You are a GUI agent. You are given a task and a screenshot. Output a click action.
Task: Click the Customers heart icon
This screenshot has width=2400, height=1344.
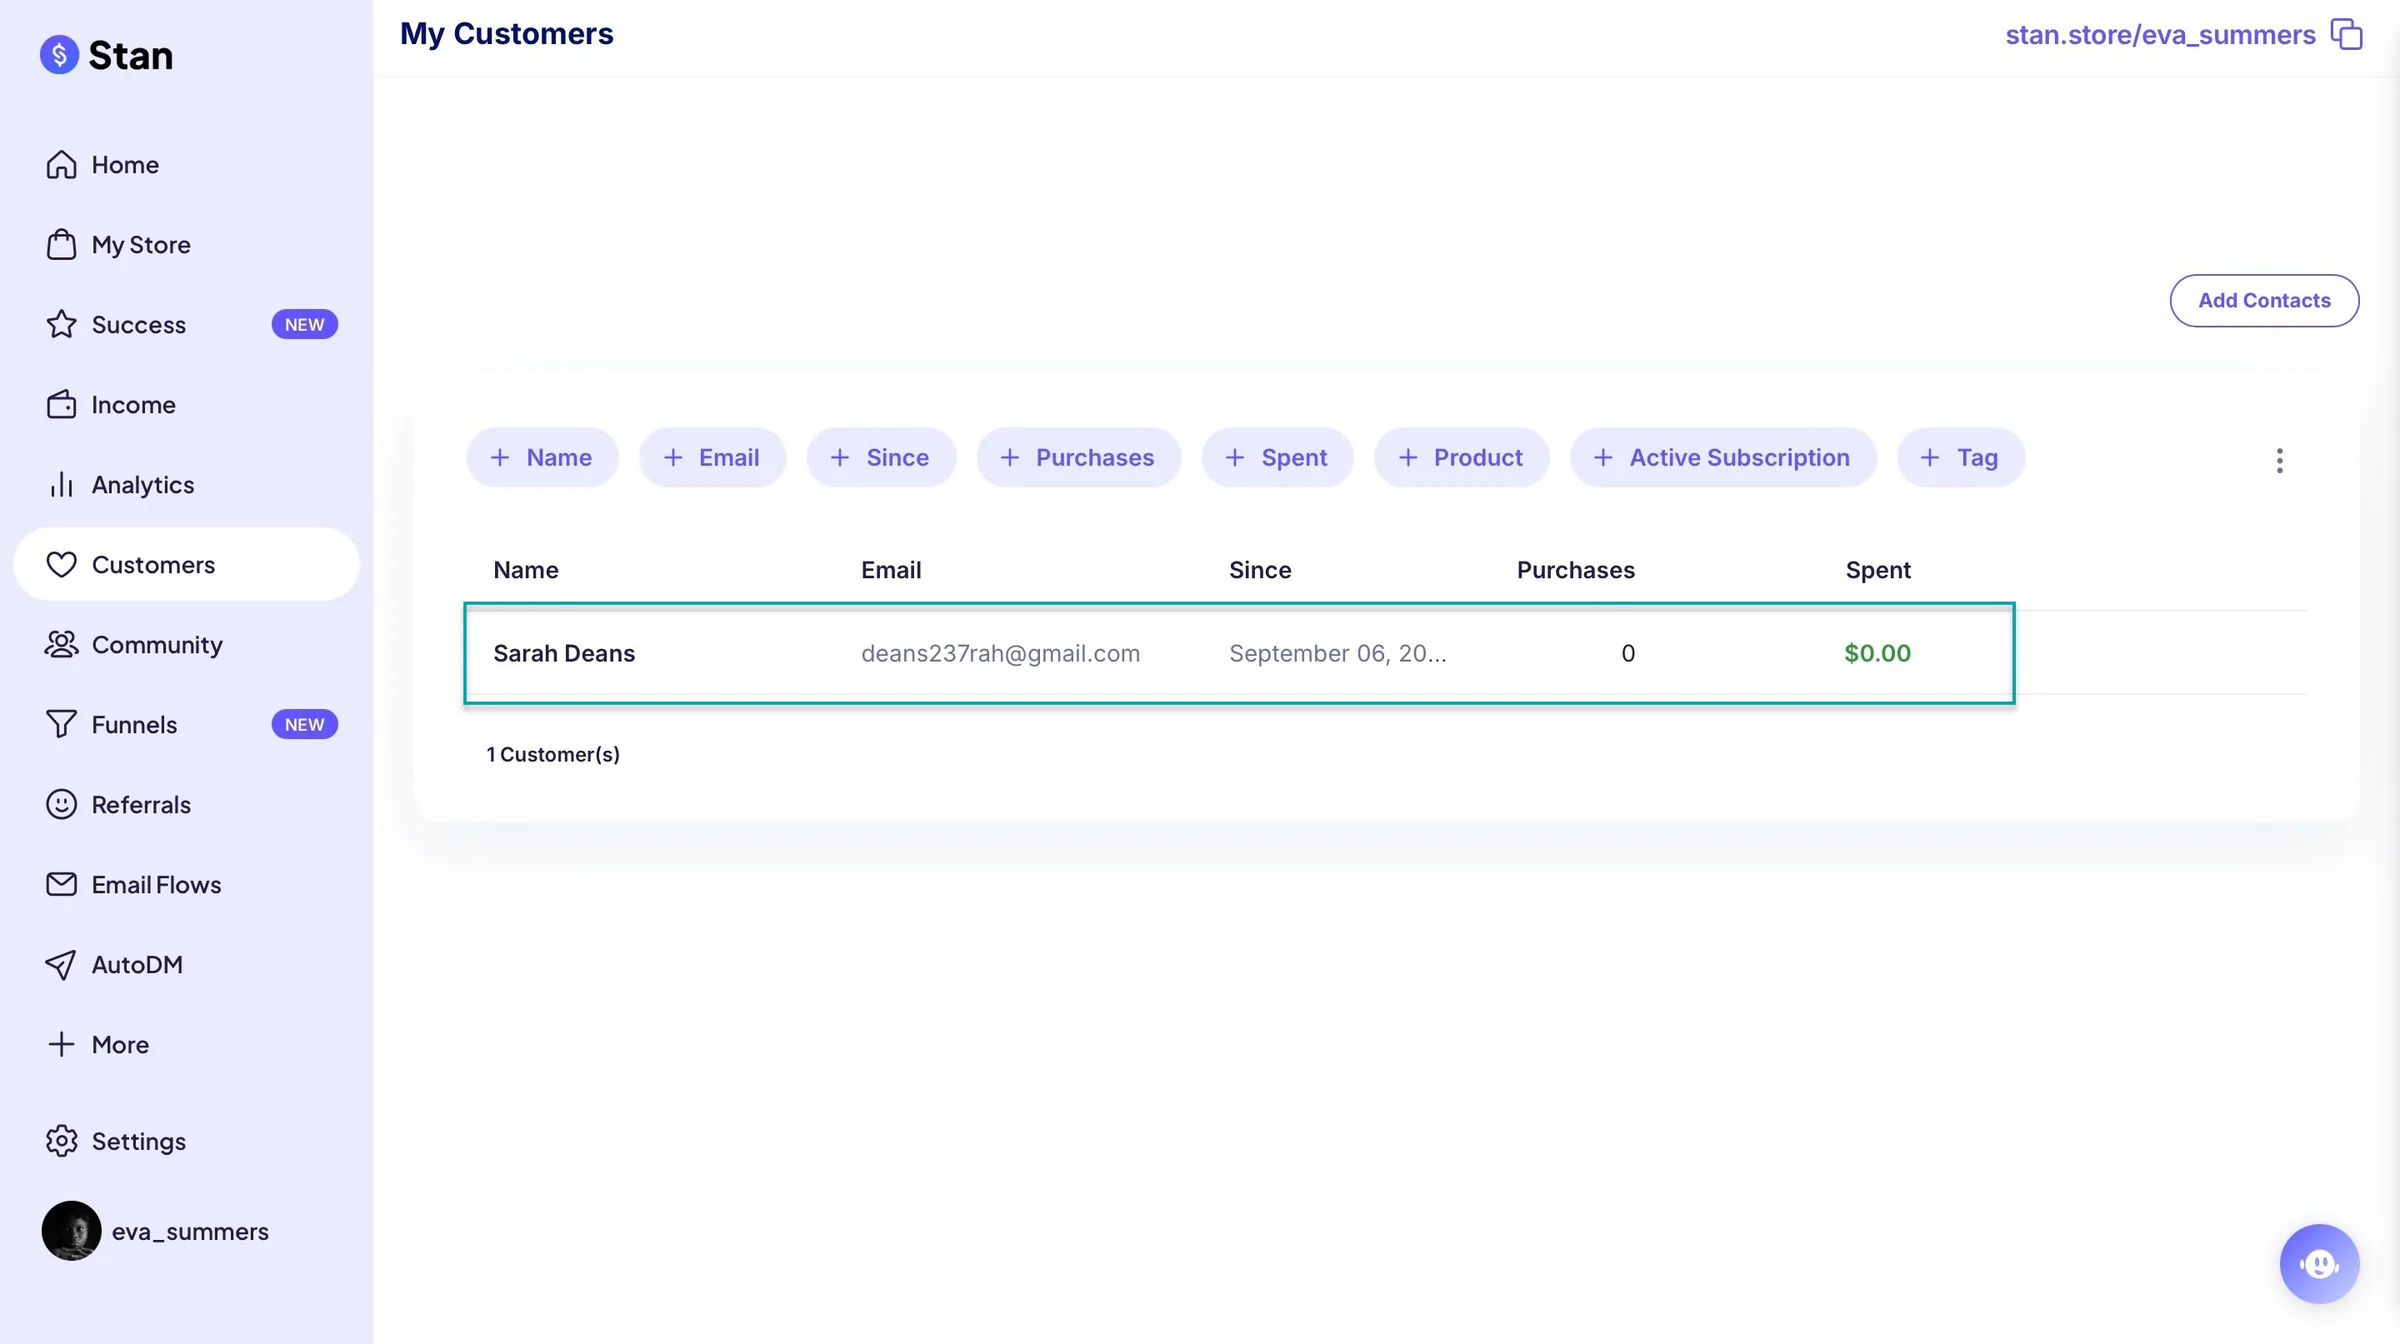[61, 564]
